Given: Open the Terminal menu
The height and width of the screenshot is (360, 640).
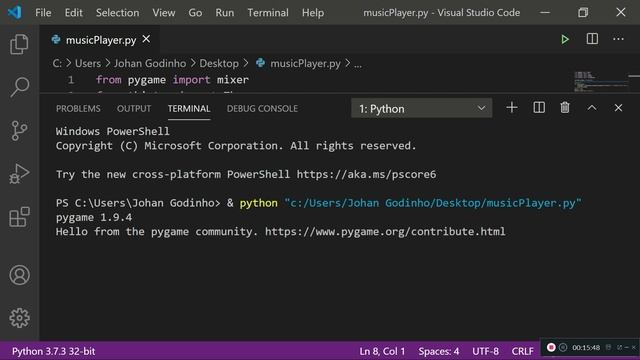Looking at the screenshot, I should 268,13.
